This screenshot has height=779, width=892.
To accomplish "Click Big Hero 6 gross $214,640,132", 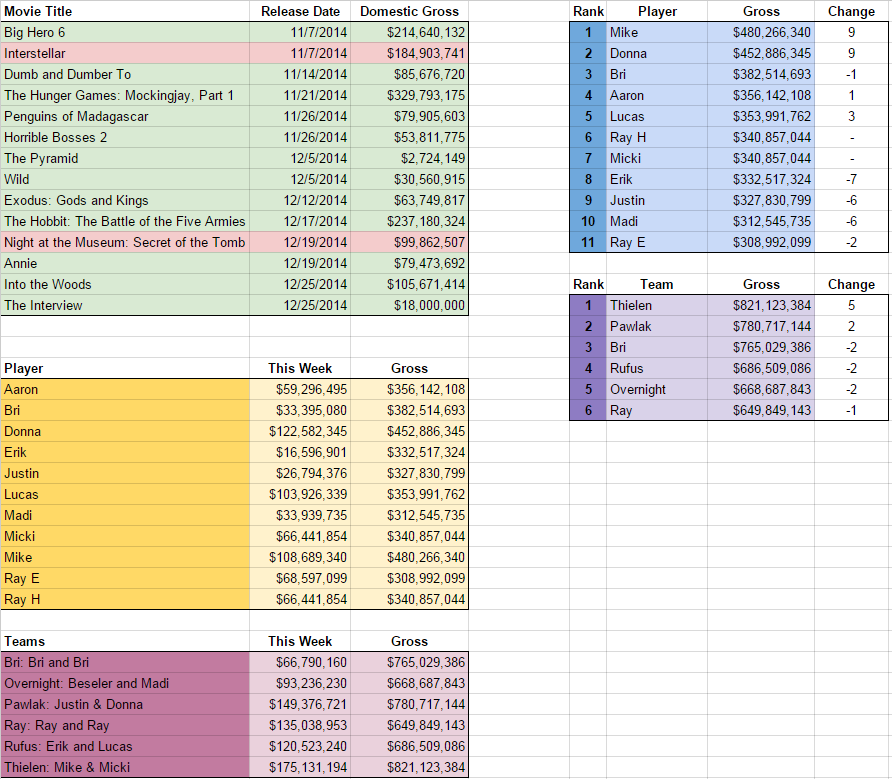I will click(410, 32).
